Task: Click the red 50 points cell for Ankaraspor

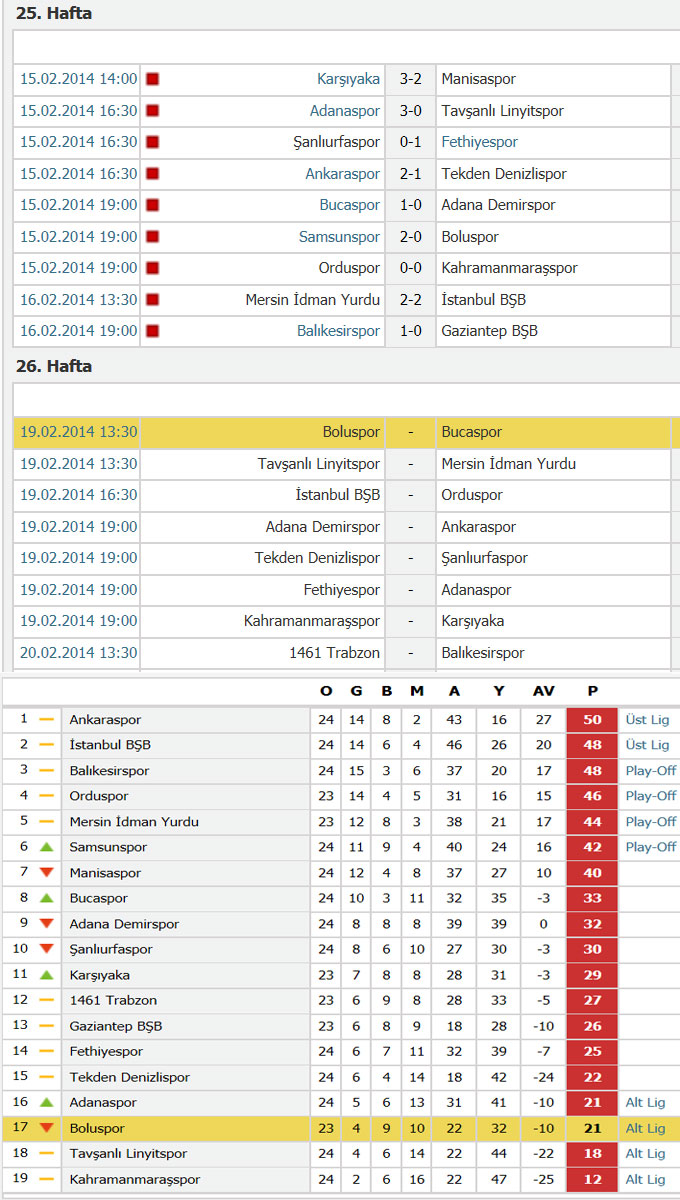Action: click(x=592, y=720)
